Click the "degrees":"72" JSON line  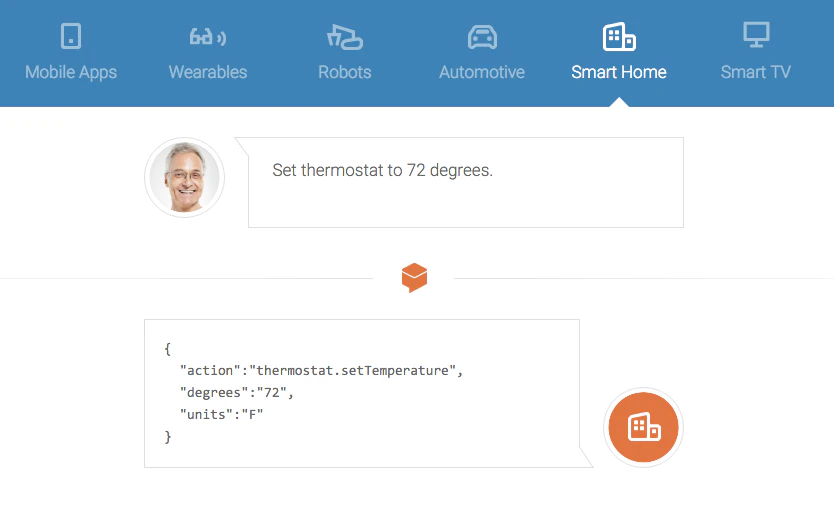point(237,393)
